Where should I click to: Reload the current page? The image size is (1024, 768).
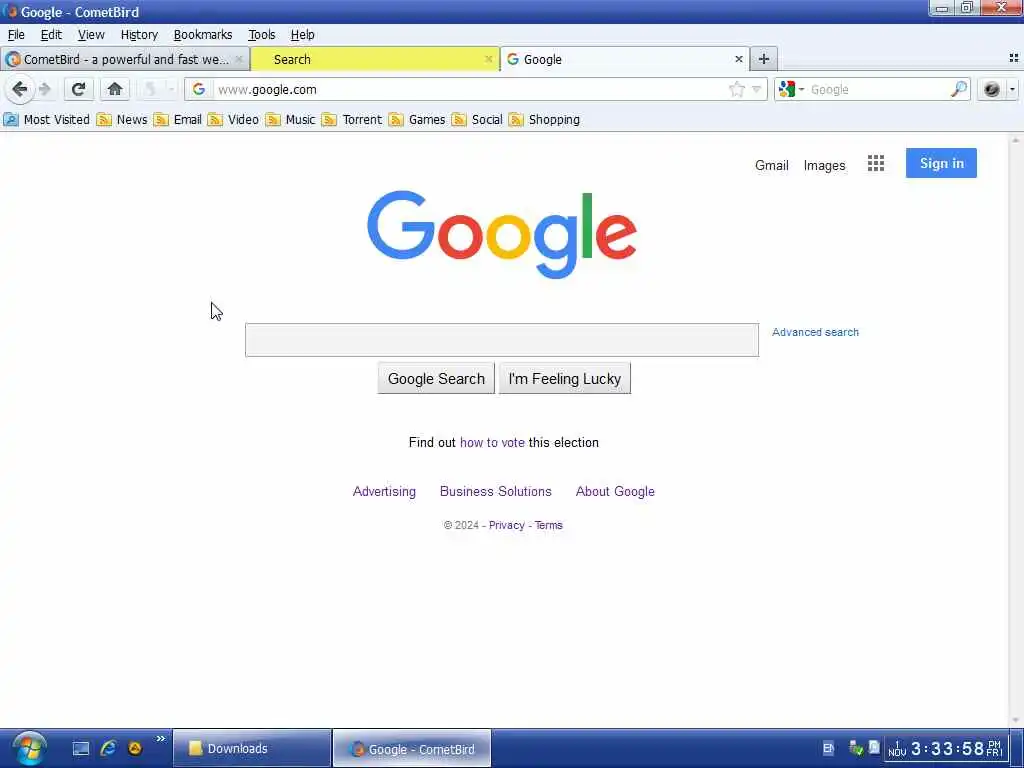[x=78, y=89]
